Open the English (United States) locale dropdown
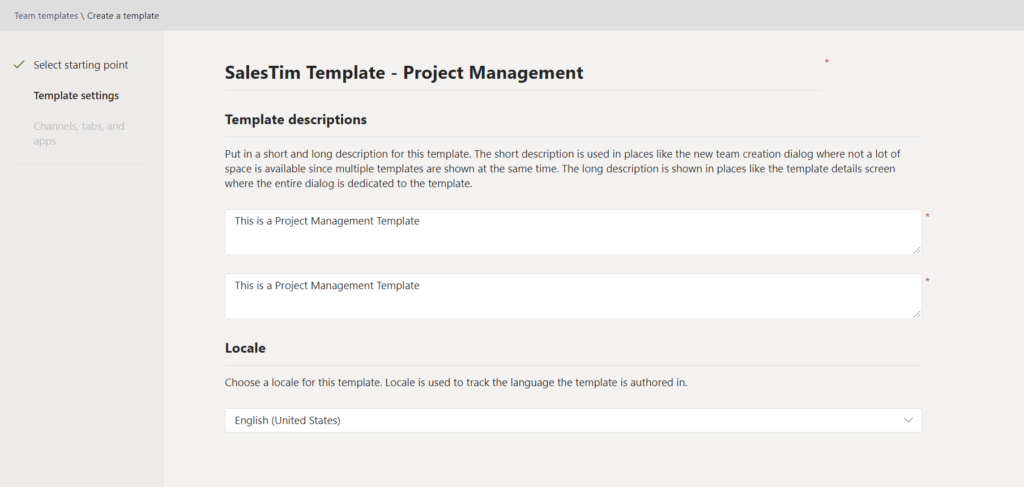The width and height of the screenshot is (1024, 487). point(573,420)
